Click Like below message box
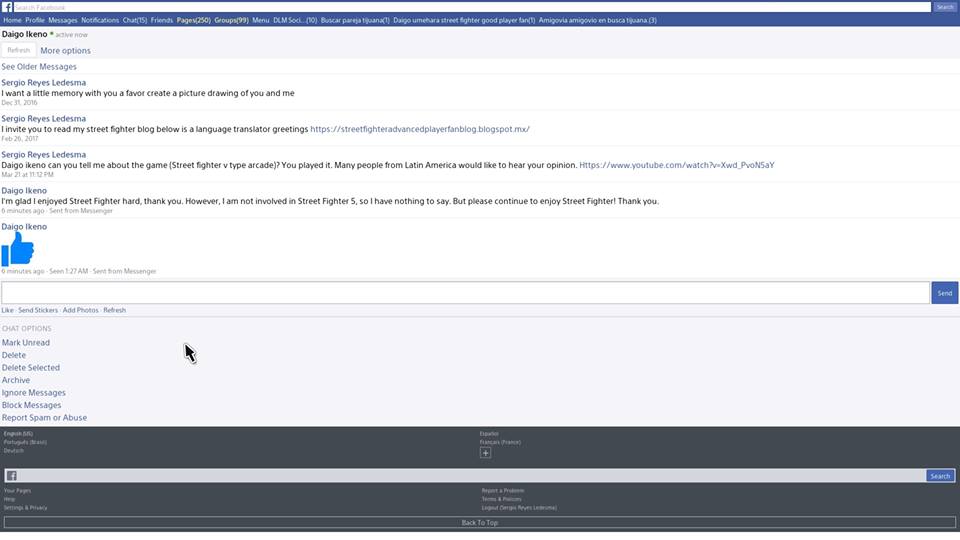Viewport: 960px width, 540px height. pyautogui.click(x=7, y=310)
